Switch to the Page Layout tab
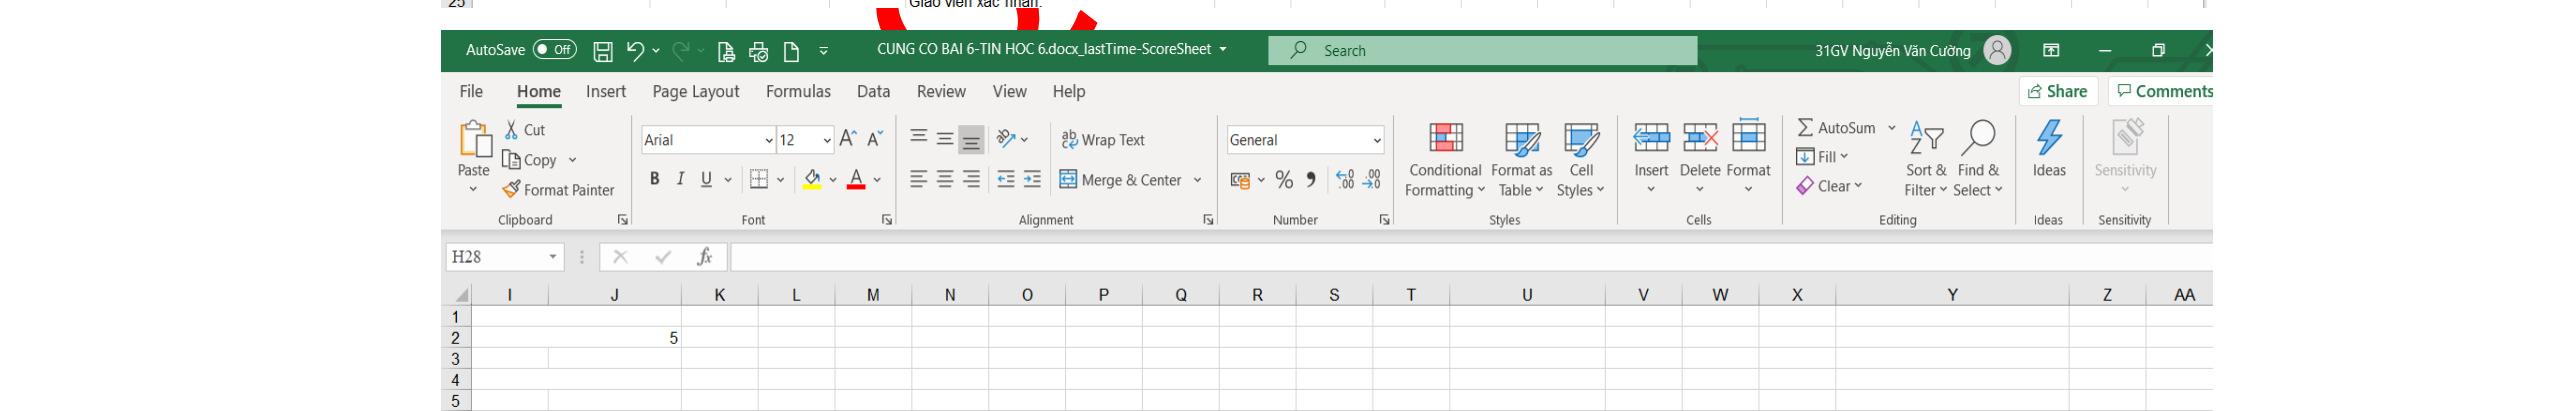Image resolution: width=2550 pixels, height=411 pixels. 696,91
